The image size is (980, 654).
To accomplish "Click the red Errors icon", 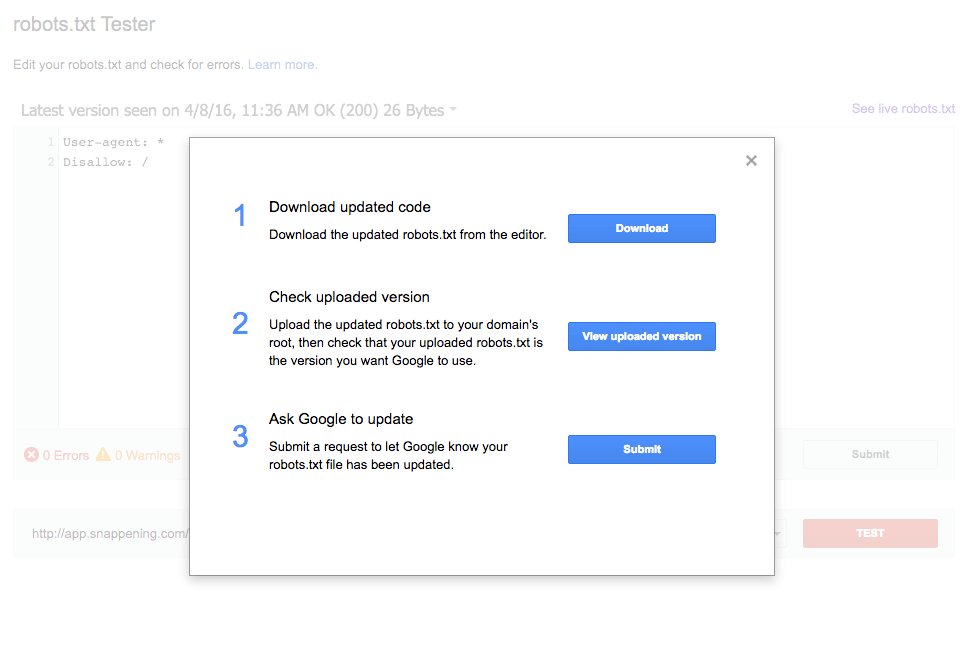I will [31, 455].
